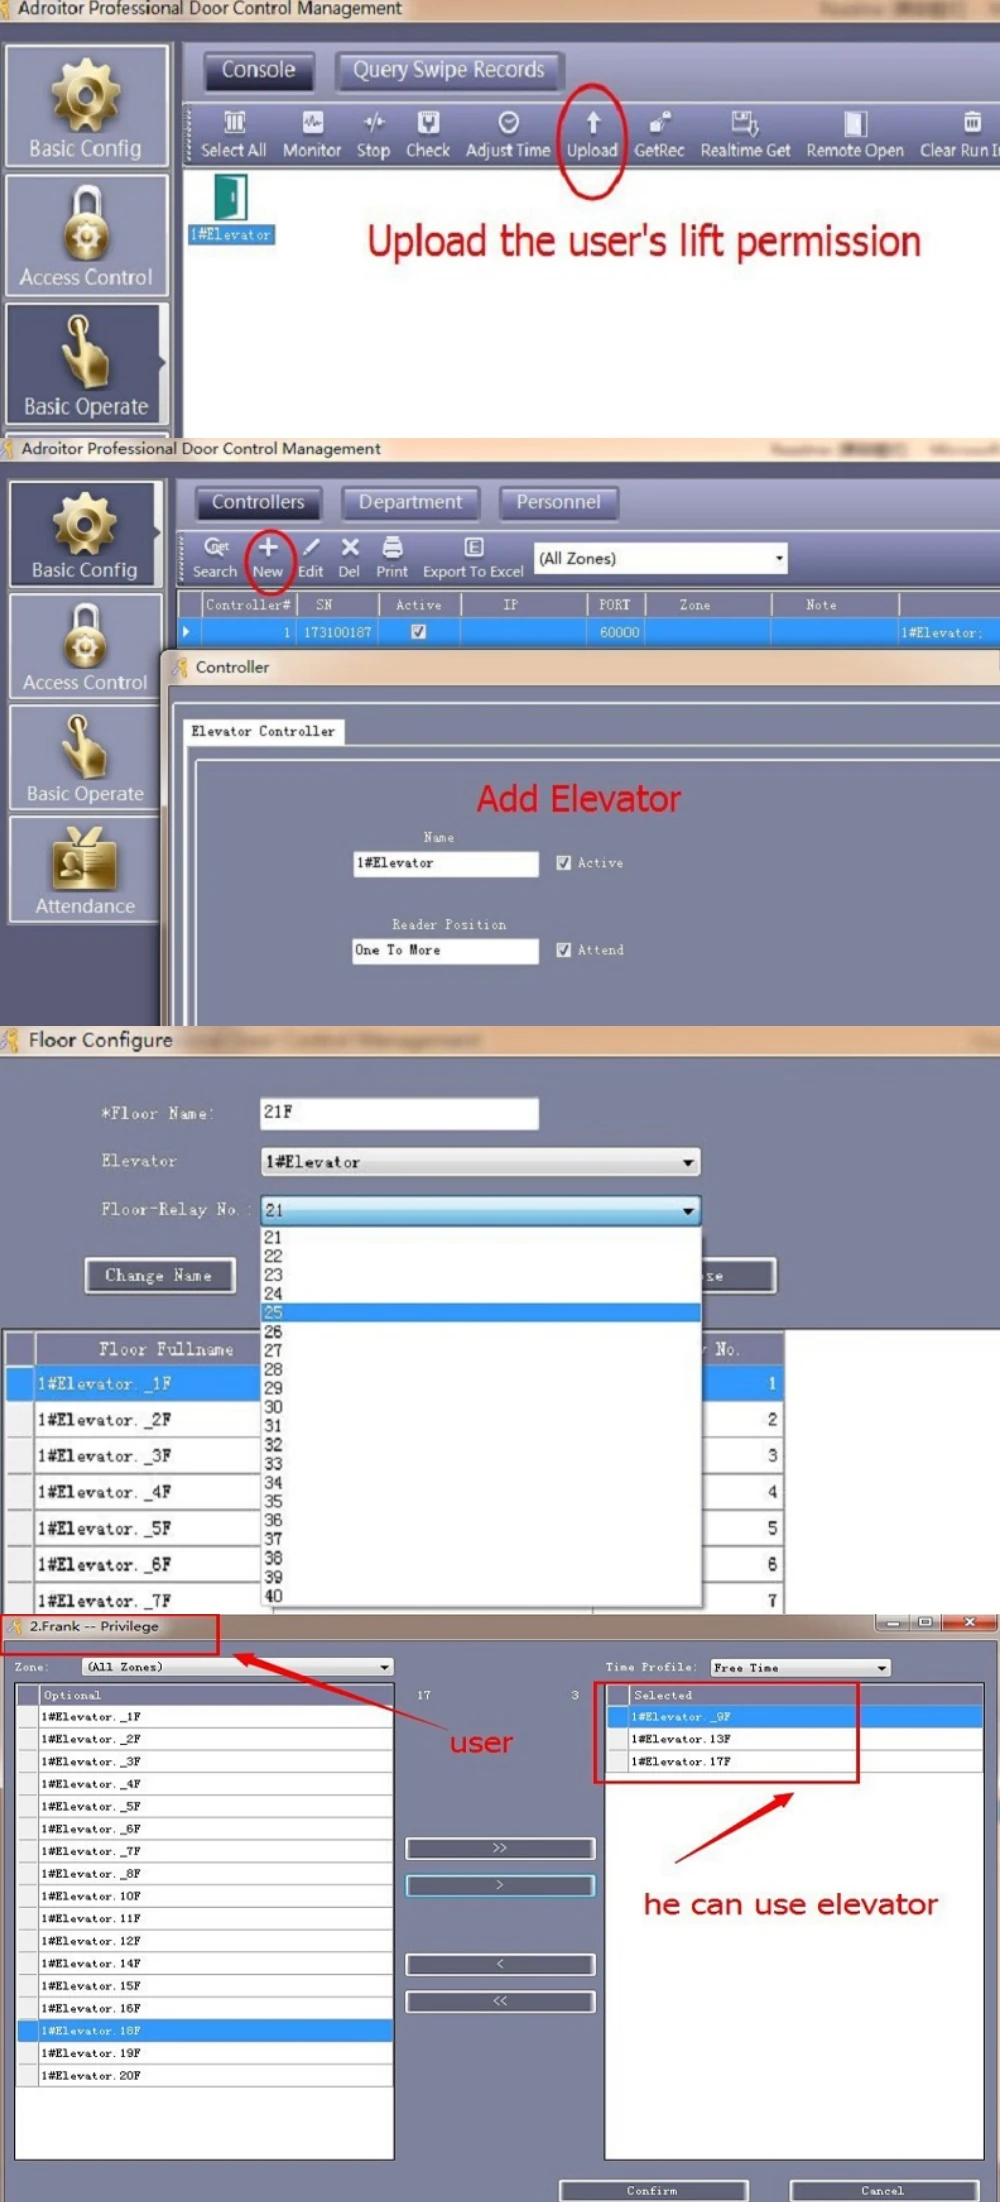
Task: Click the Floor Name input field
Action: (399, 1113)
